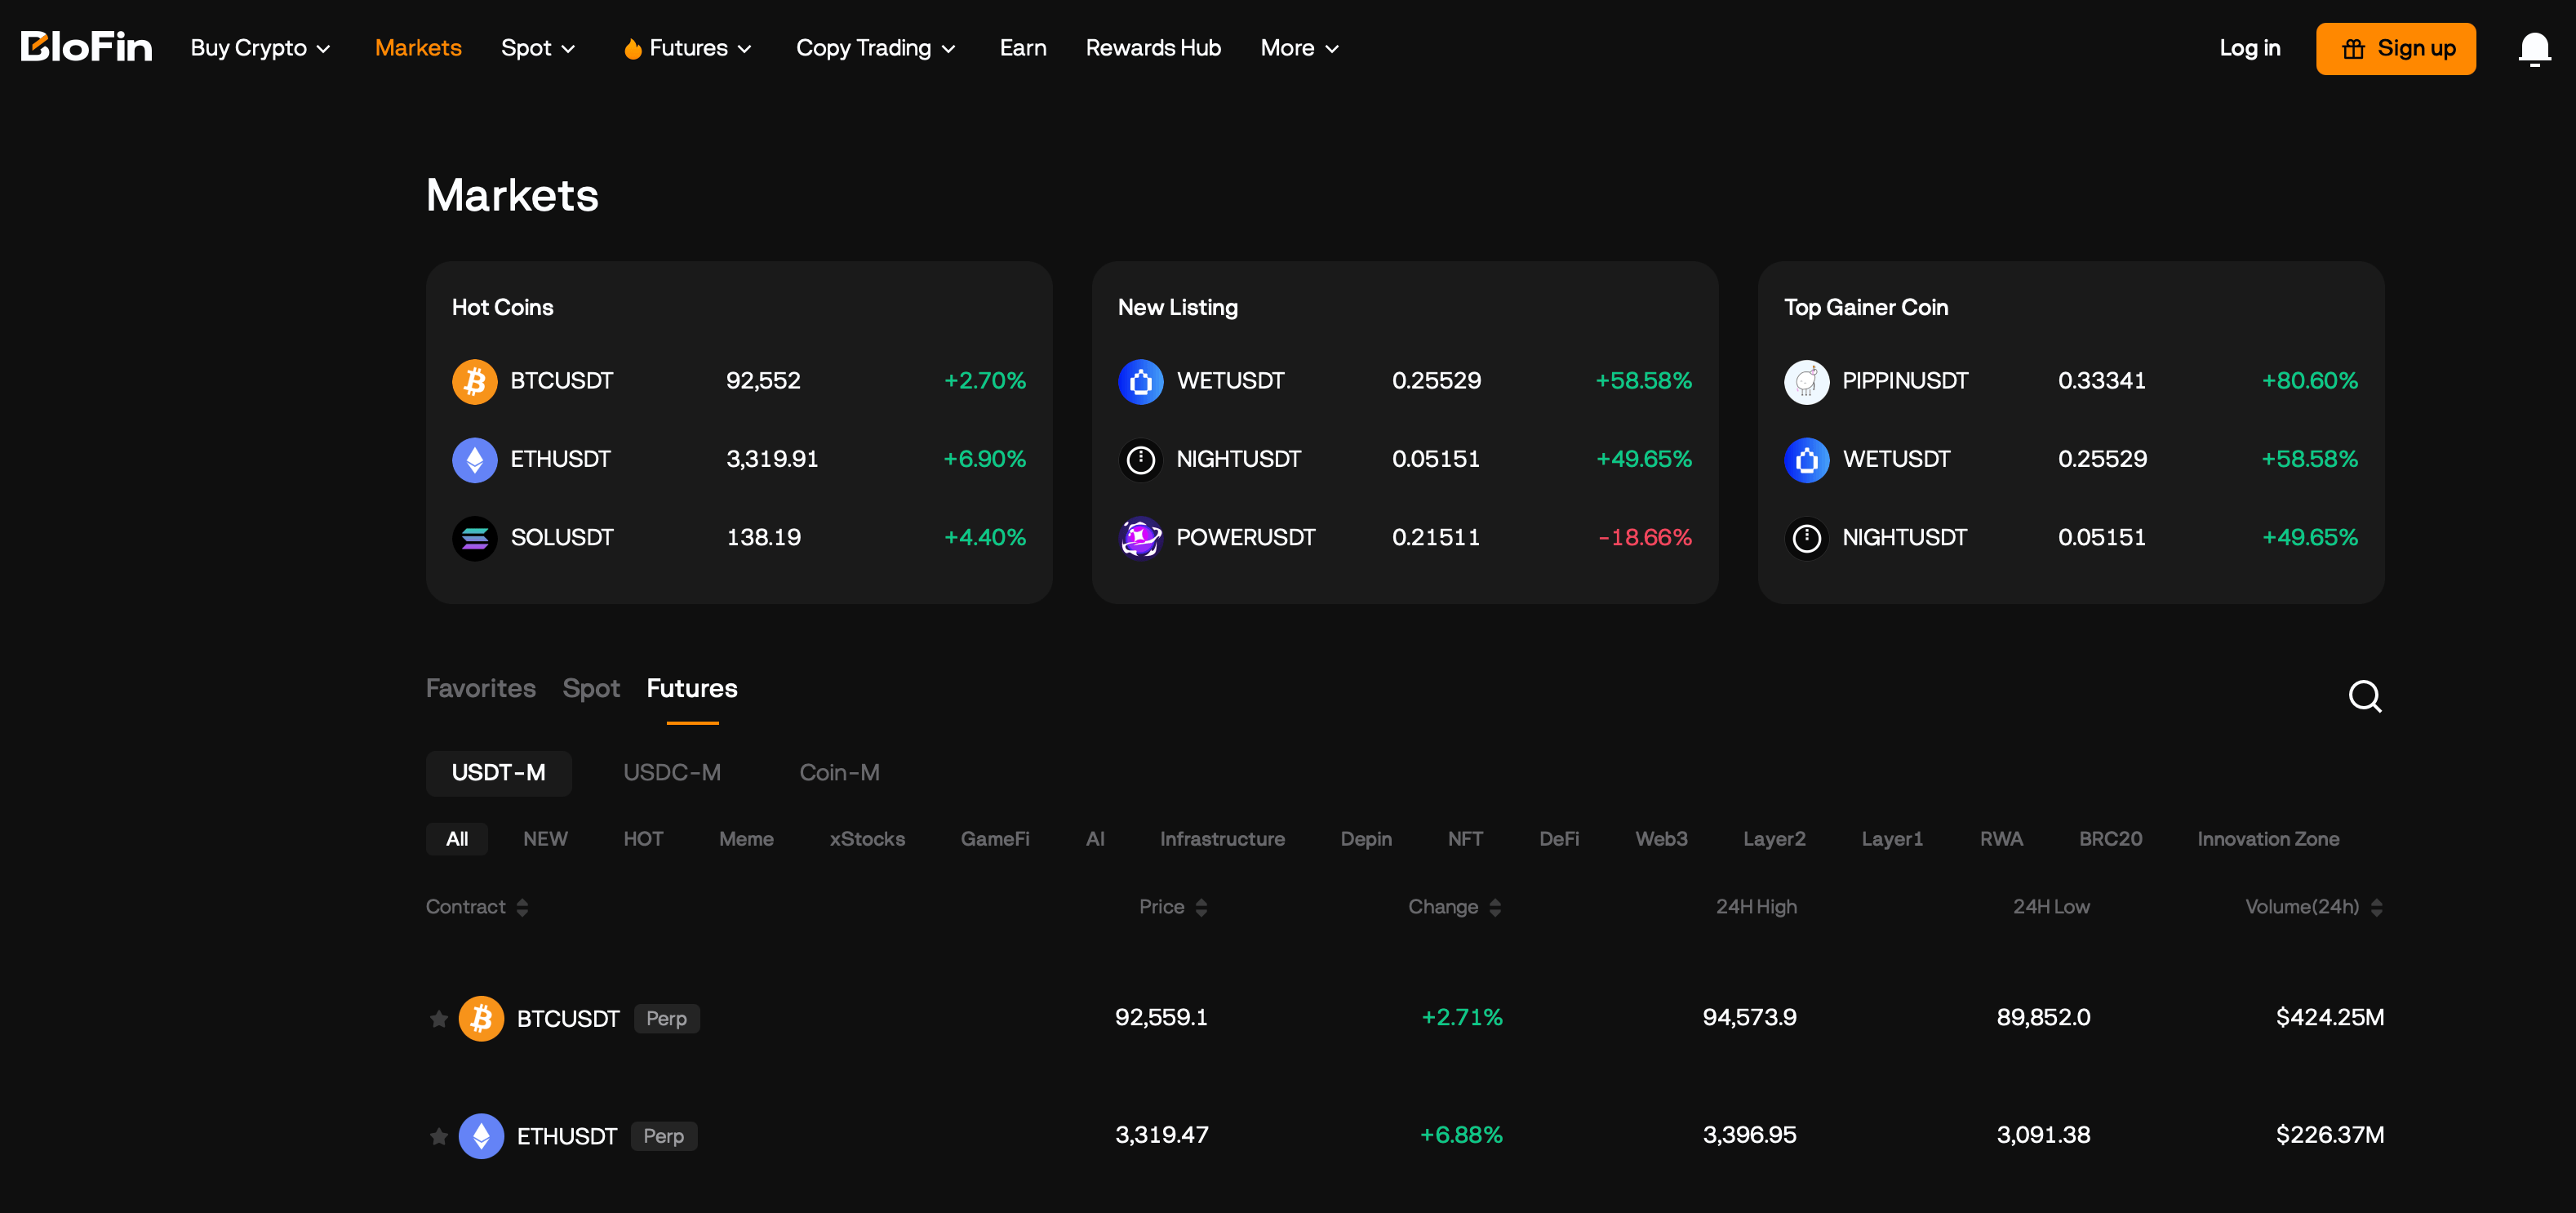
Task: Sort contracts by Price column
Action: pyautogui.click(x=1173, y=906)
